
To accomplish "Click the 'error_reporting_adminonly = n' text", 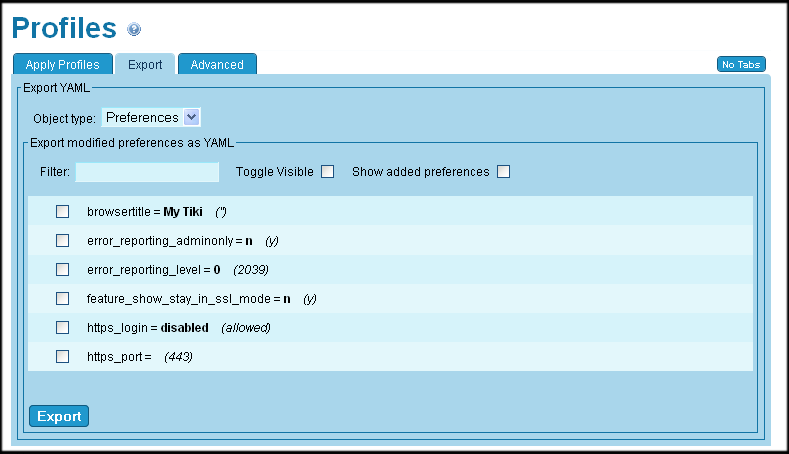I will tap(170, 241).
